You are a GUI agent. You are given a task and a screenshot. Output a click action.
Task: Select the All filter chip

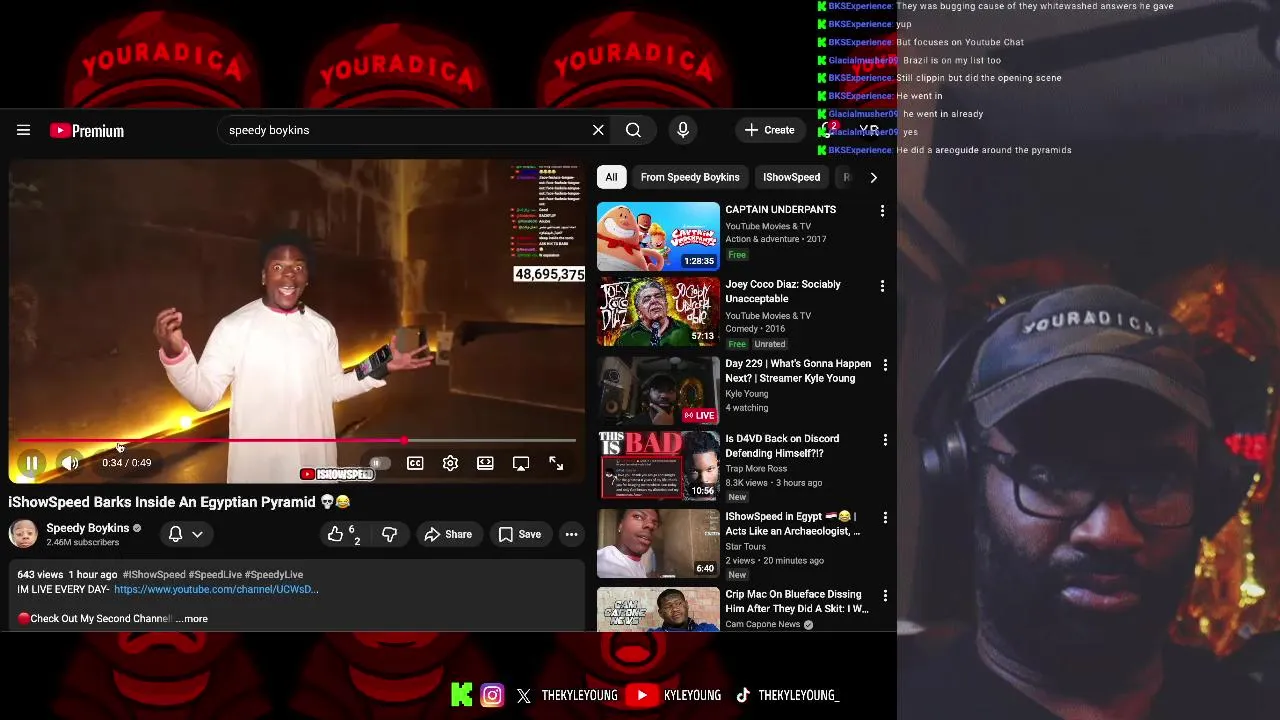611,177
